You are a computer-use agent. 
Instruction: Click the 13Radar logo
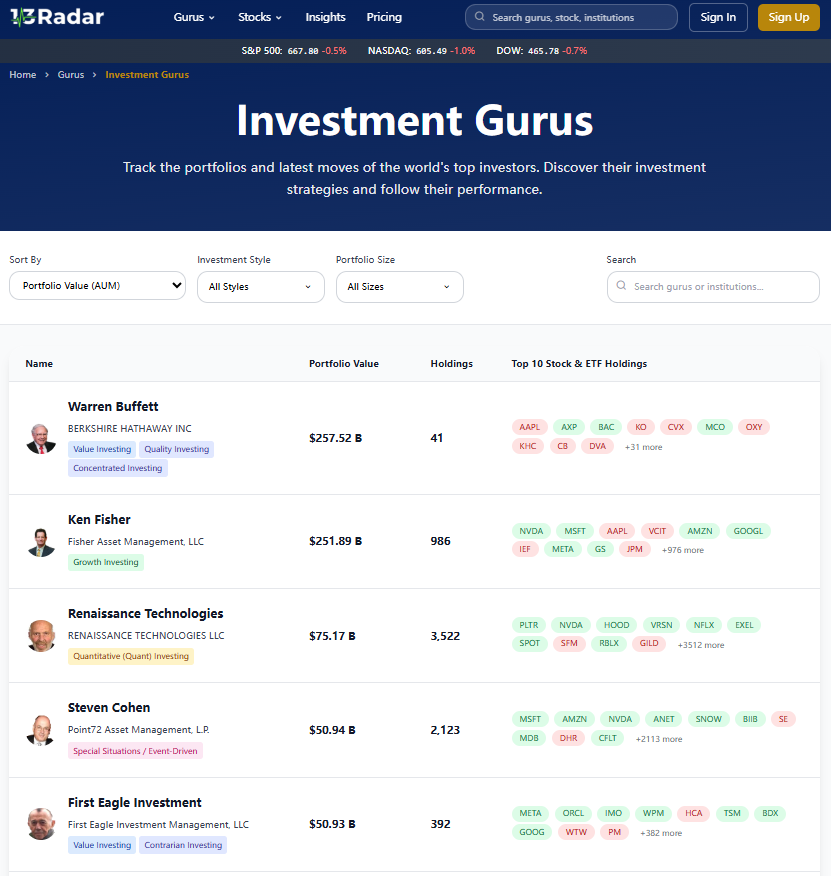pos(57,17)
